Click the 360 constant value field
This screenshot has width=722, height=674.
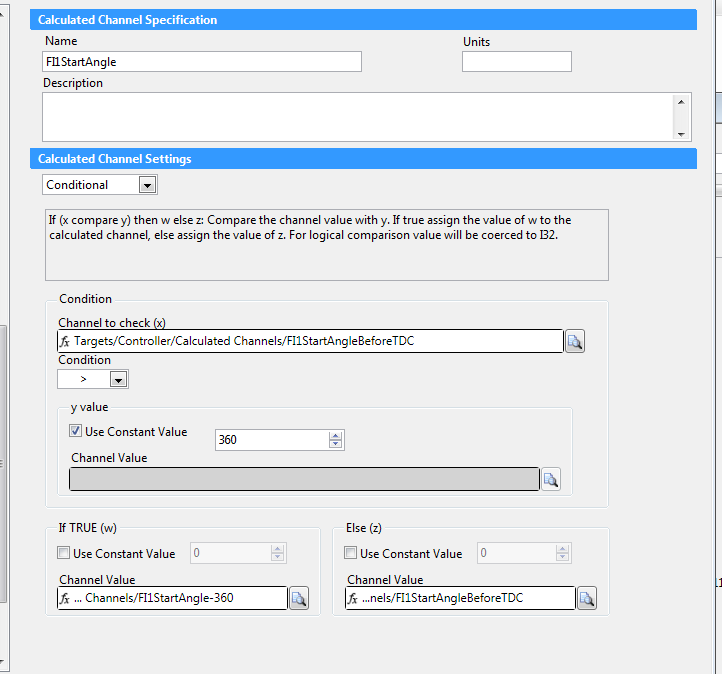click(x=270, y=440)
